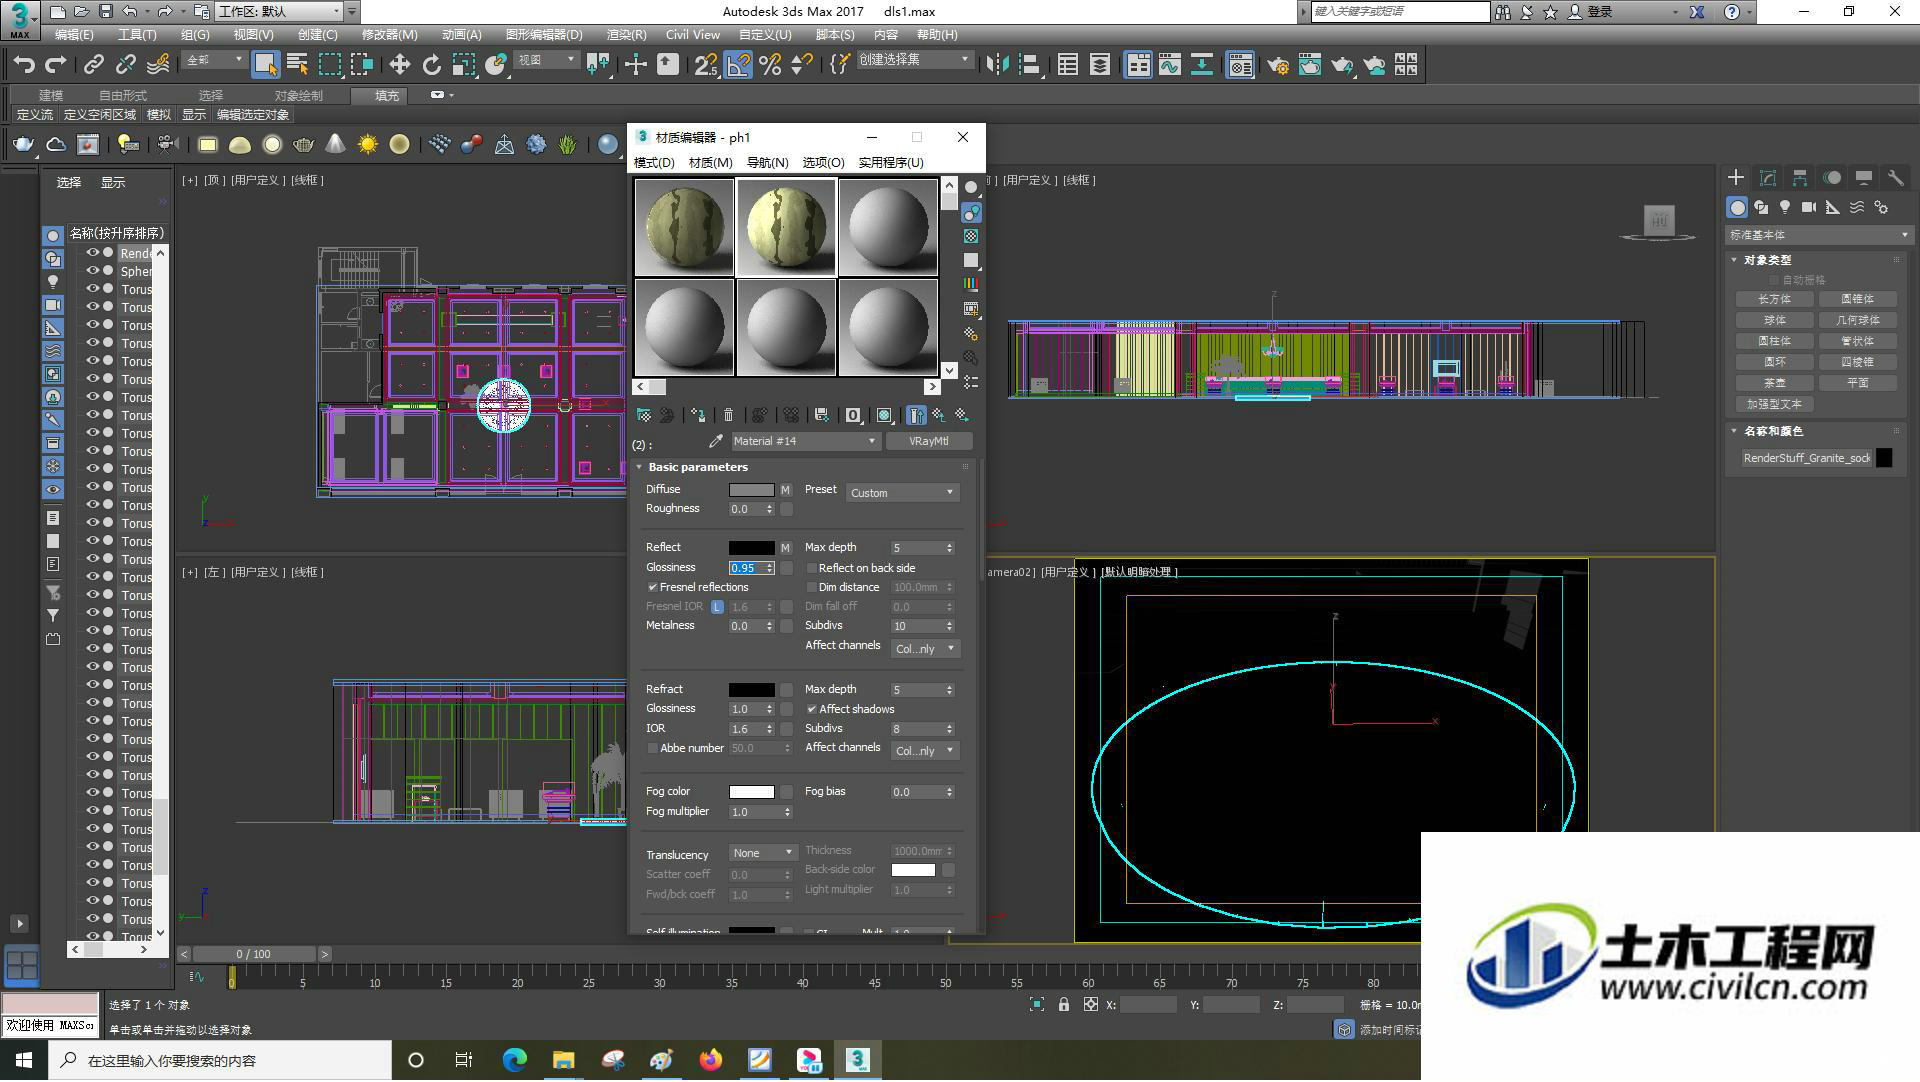This screenshot has height=1082, width=1920.
Task: Activate the Bind to Space Warp tool
Action: (158, 65)
